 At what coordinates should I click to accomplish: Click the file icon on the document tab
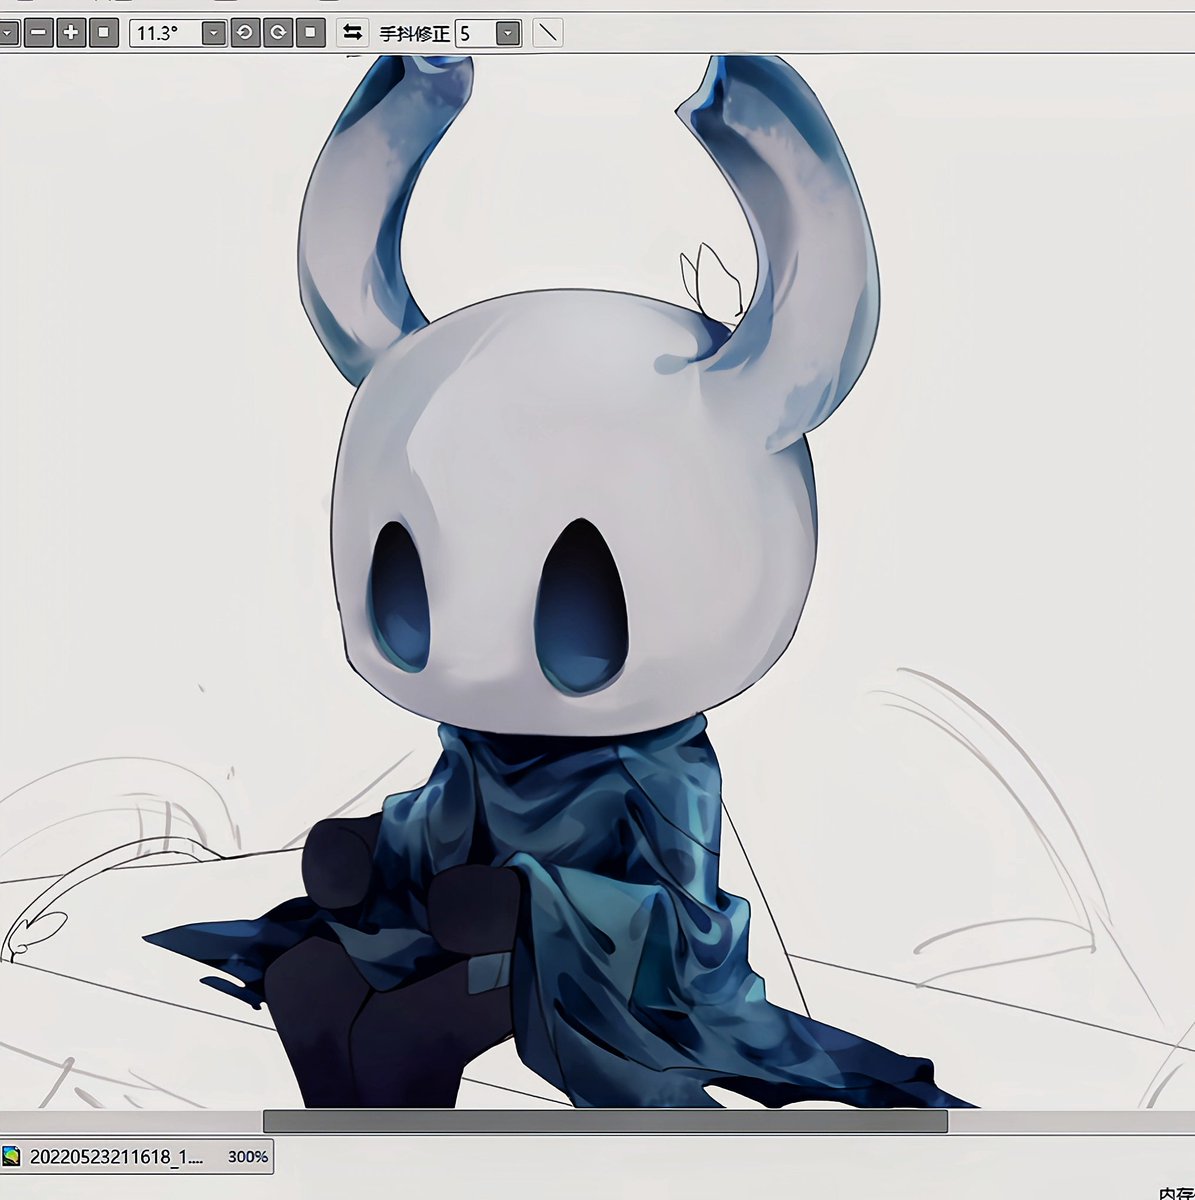(12, 1157)
